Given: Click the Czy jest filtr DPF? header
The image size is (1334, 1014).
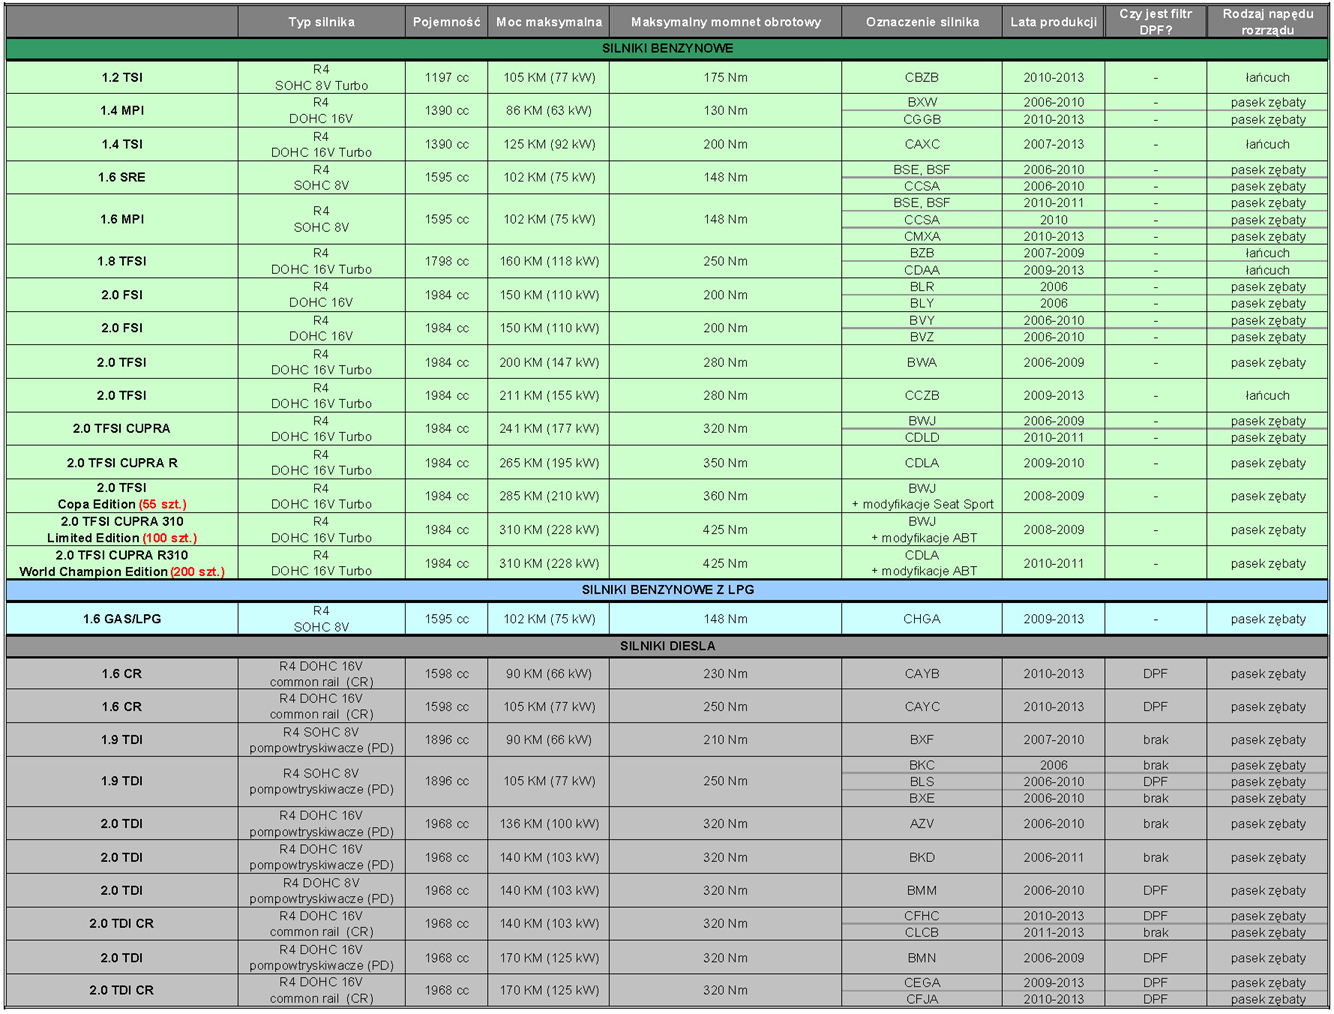Looking at the screenshot, I should [1155, 22].
